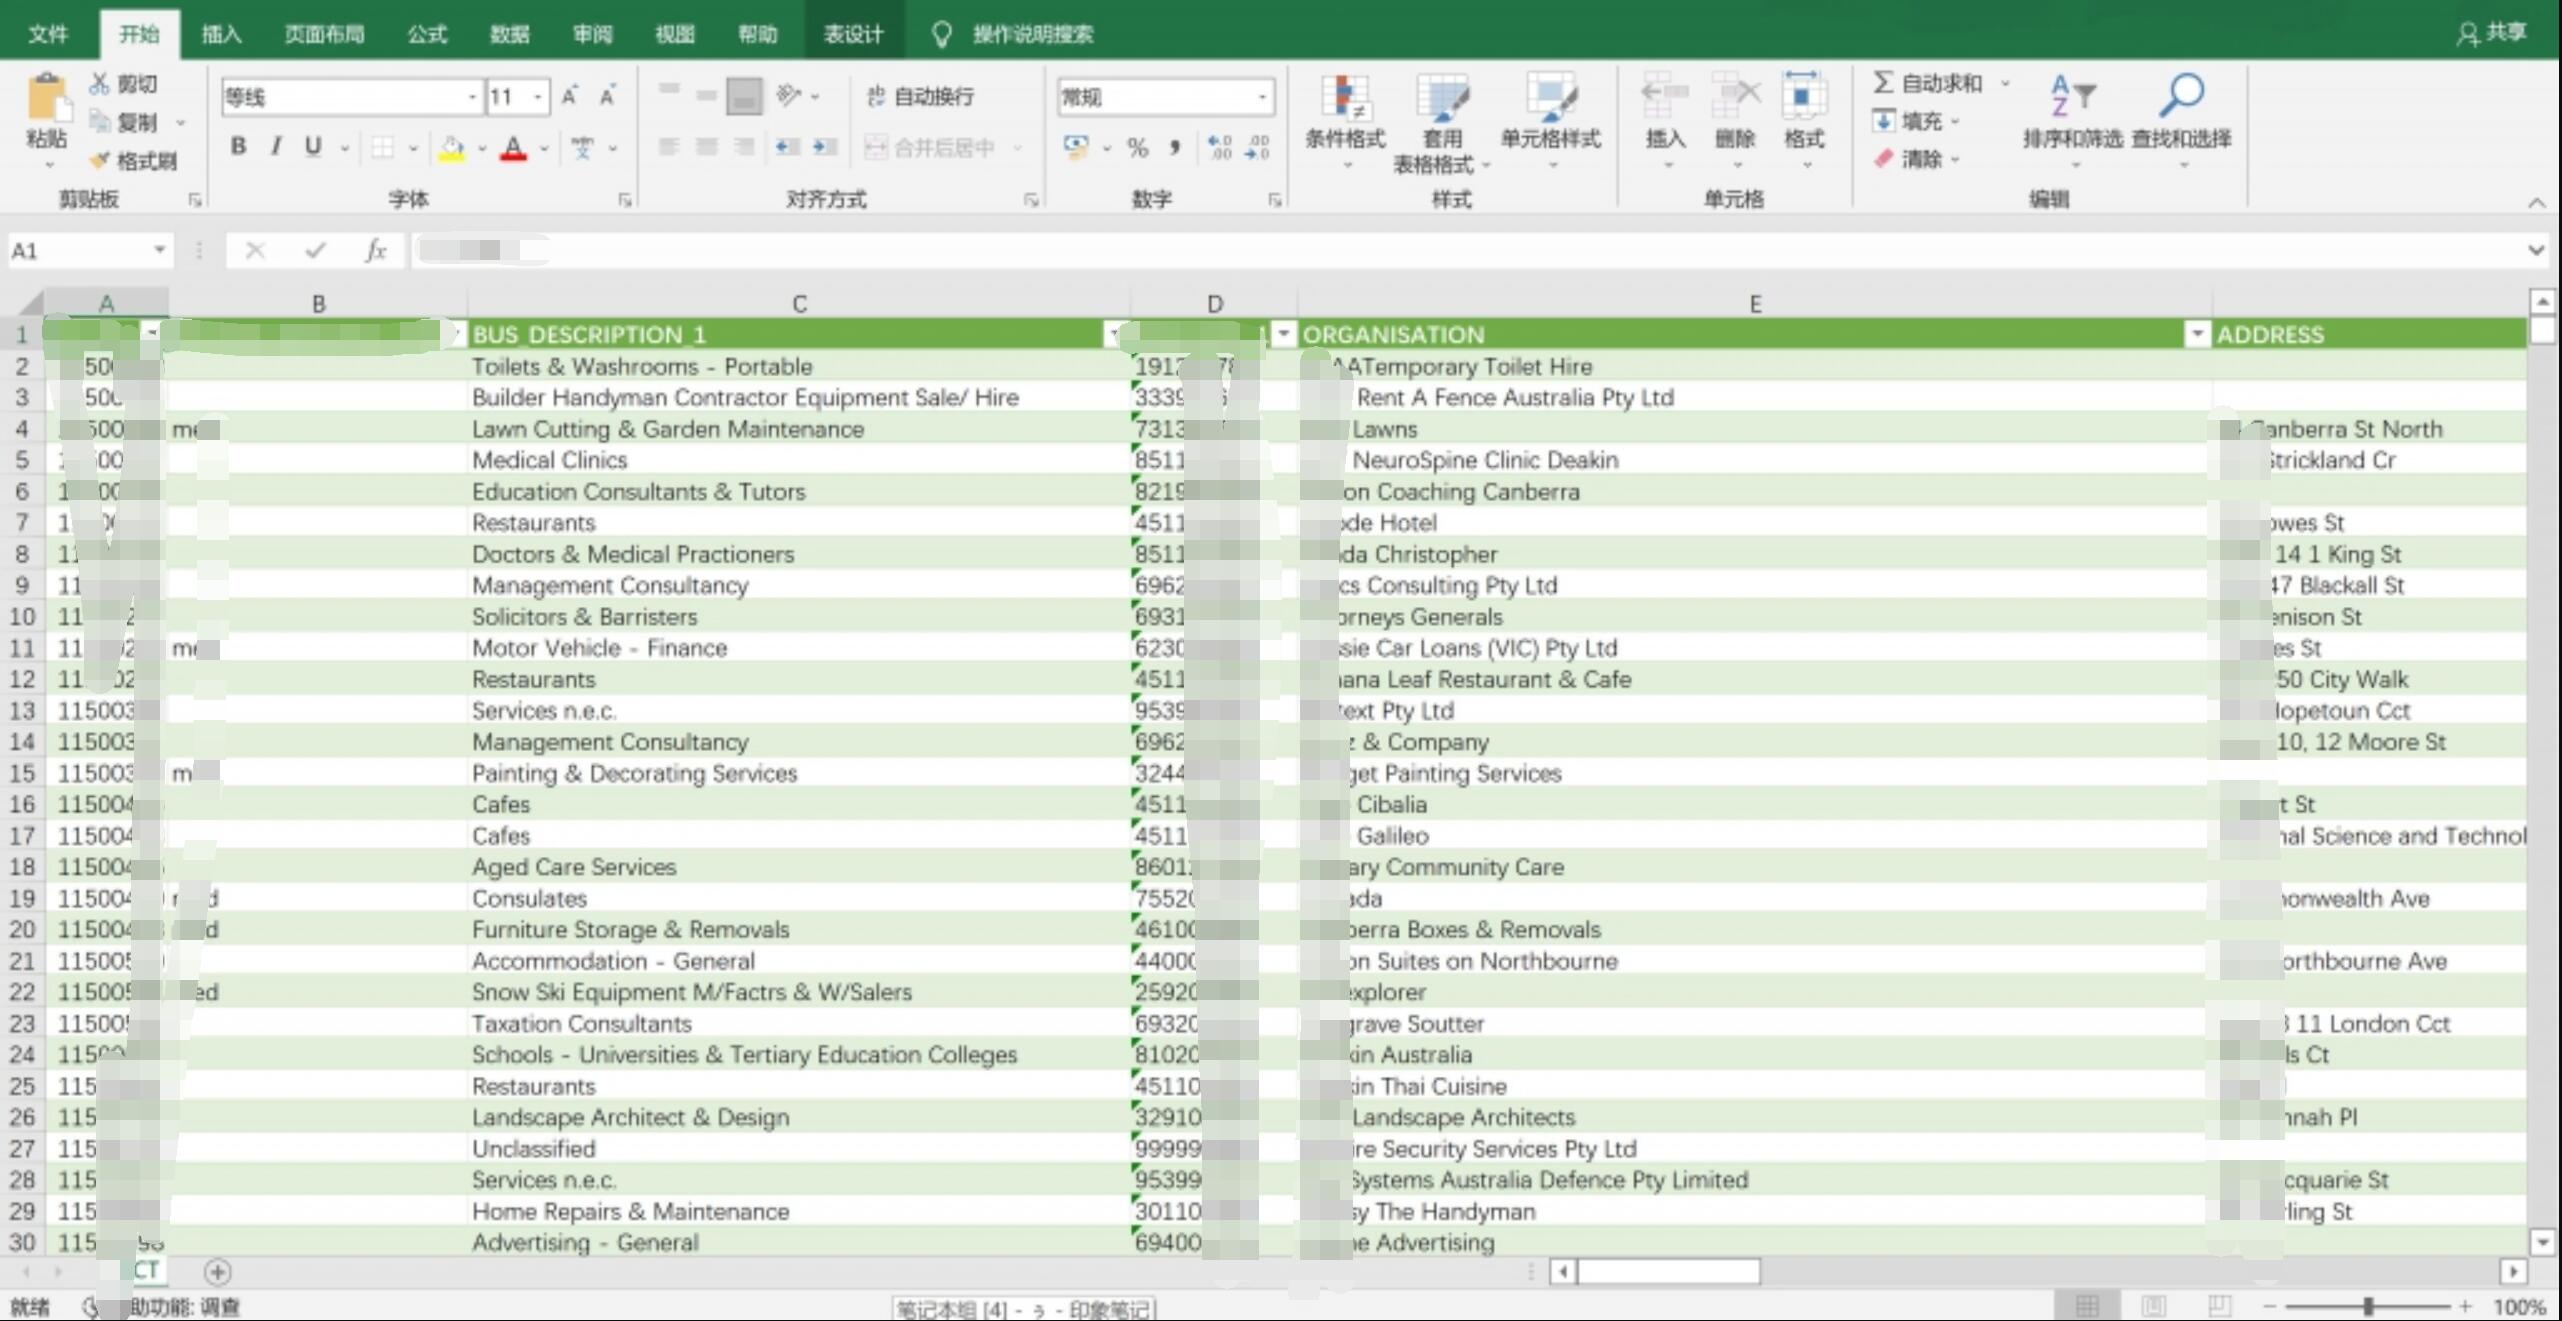The image size is (2562, 1321).
Task: Click the Cut scissors icon
Action: click(x=100, y=83)
